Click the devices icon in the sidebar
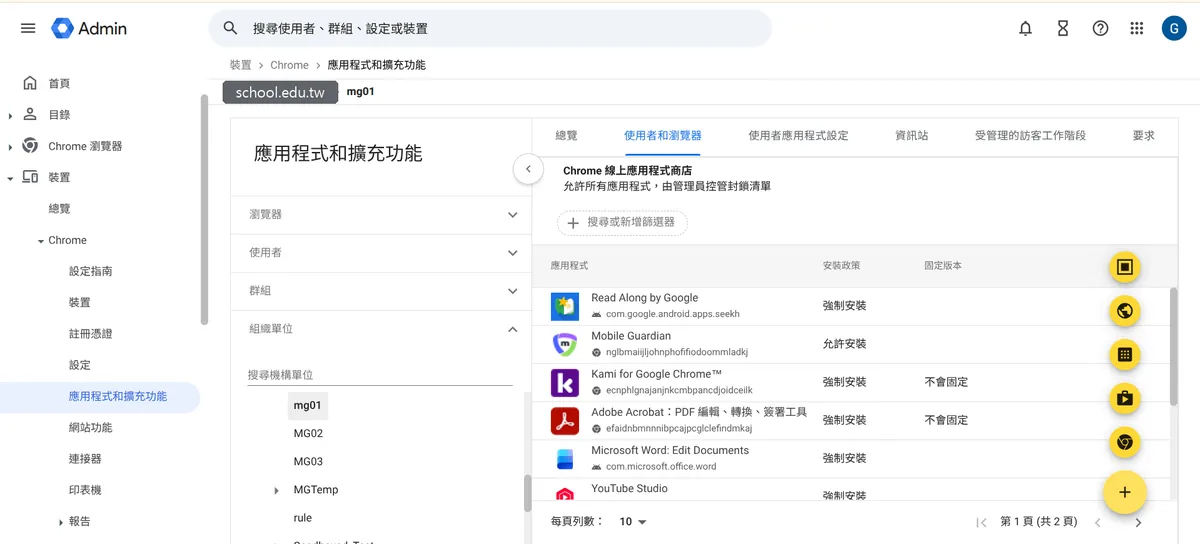Viewport: 1200px width, 544px height. pyautogui.click(x=30, y=177)
